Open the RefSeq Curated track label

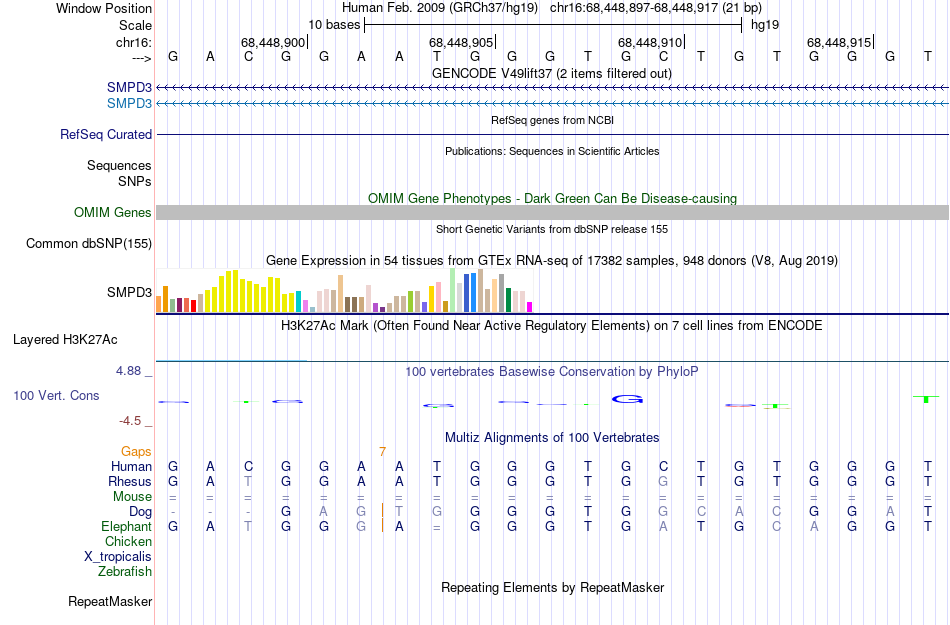[x=105, y=134]
